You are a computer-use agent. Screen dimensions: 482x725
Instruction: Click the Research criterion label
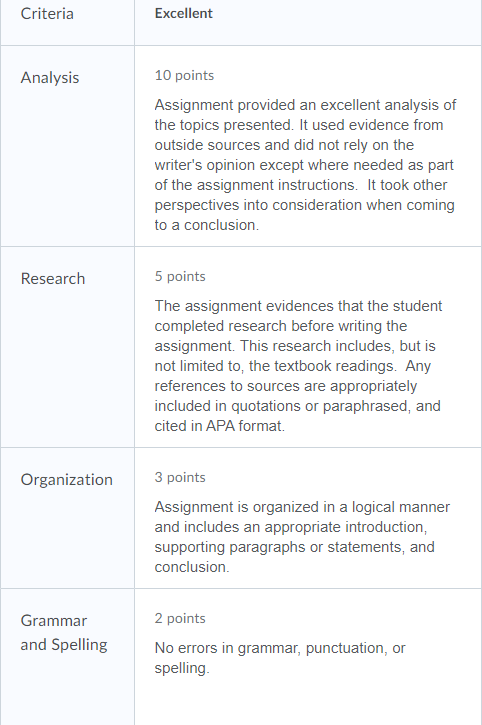[53, 279]
